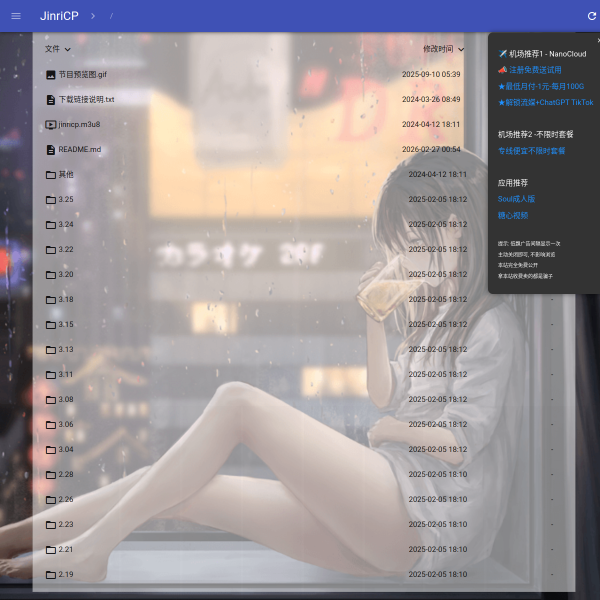Open the 2.26 folder
This screenshot has width=600, height=600.
coord(66,499)
